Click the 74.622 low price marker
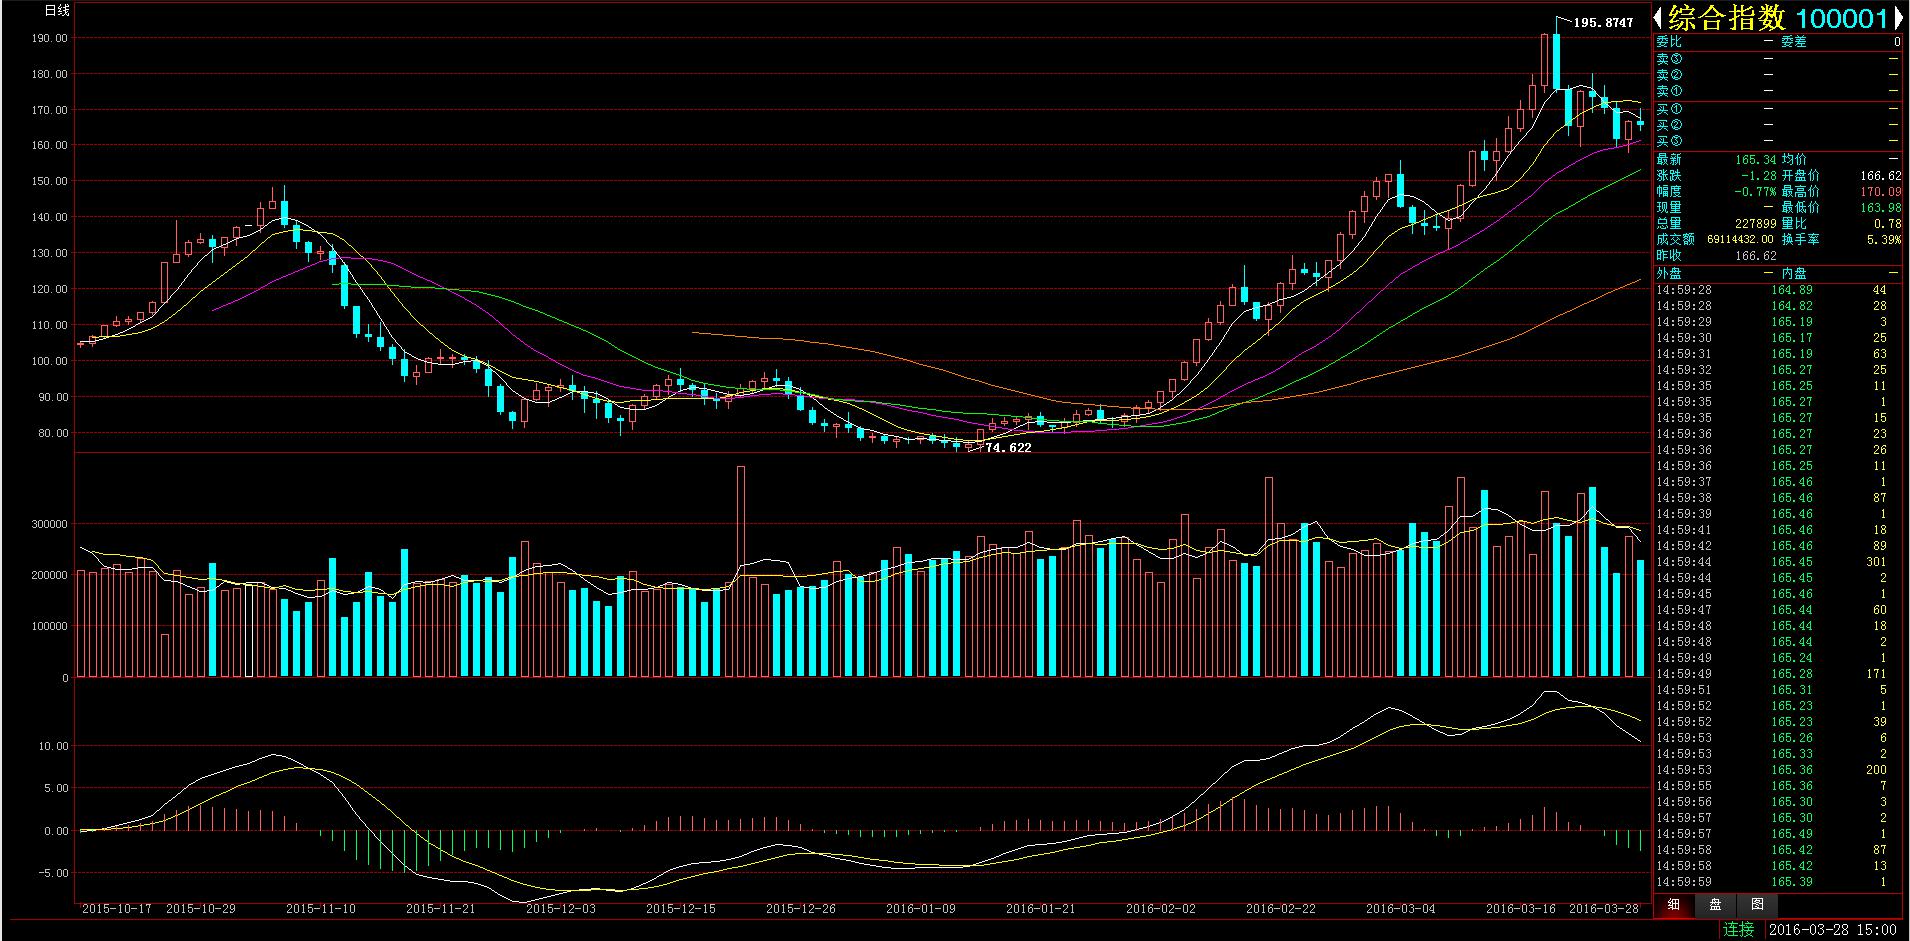The image size is (1910, 941). [x=1008, y=448]
